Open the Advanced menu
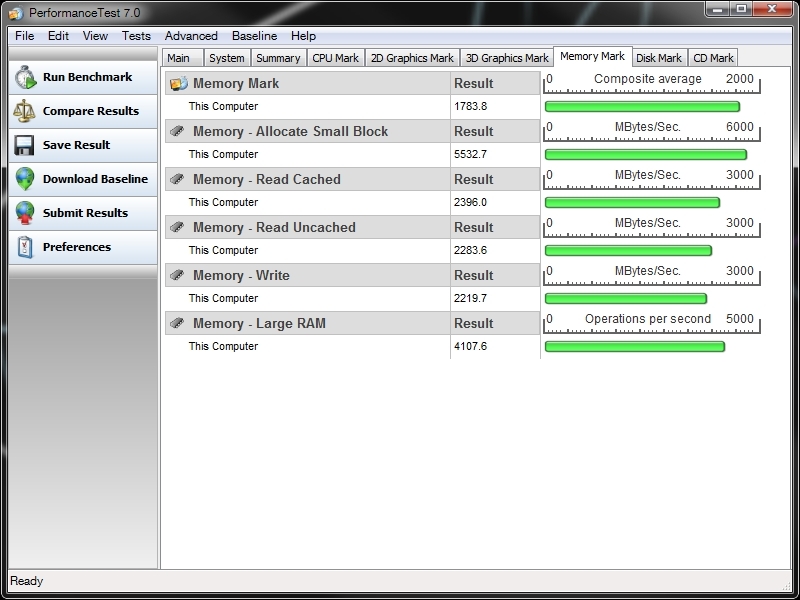Screen dimensions: 800x600 click(191, 36)
